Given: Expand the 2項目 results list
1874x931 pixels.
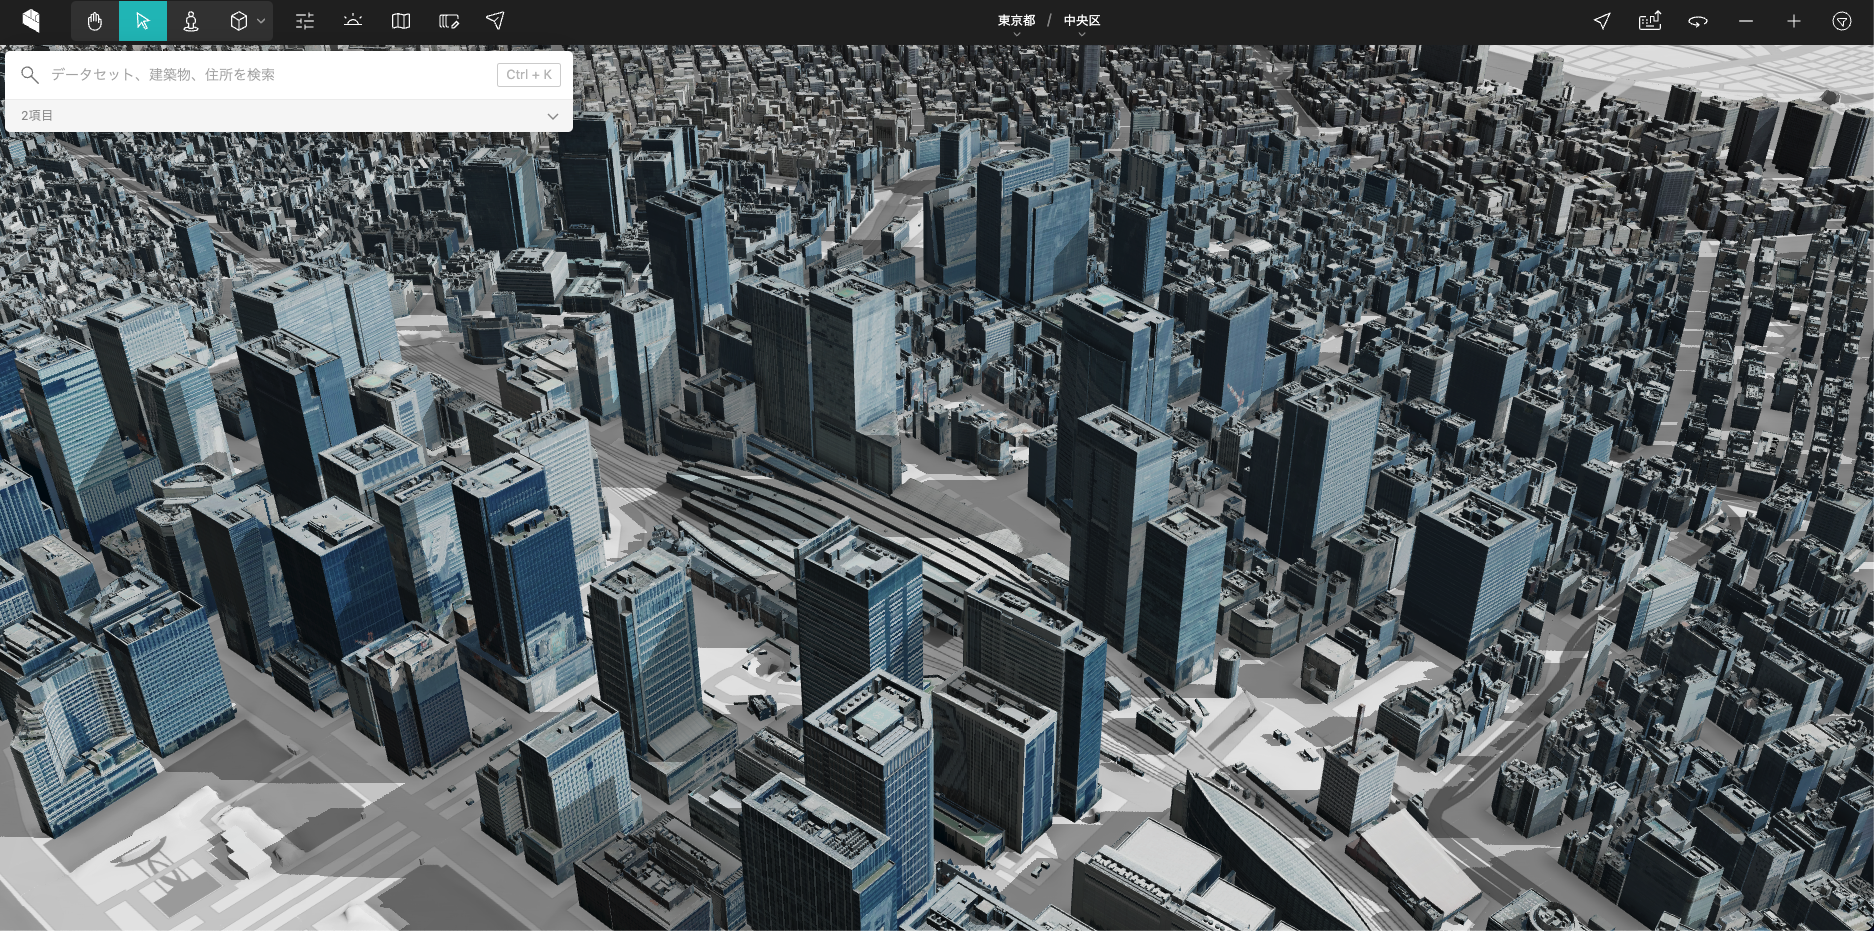Looking at the screenshot, I should click(289, 116).
